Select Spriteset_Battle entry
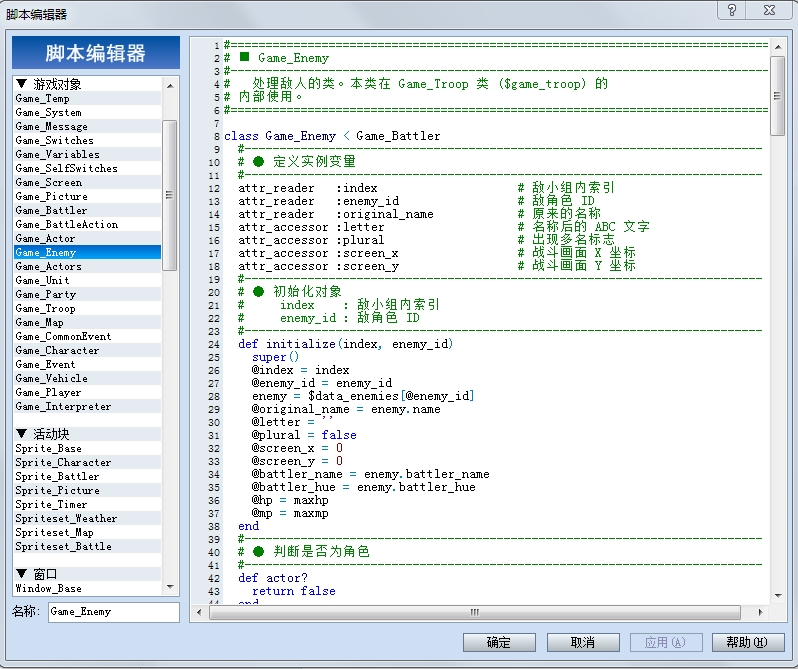Viewport: 798px width, 669px height. click(x=87, y=546)
